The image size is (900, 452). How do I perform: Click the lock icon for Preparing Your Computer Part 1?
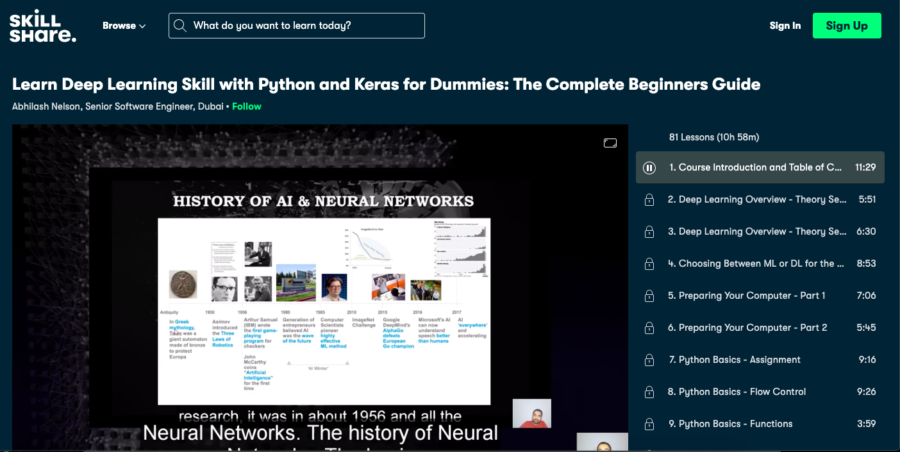pos(649,296)
